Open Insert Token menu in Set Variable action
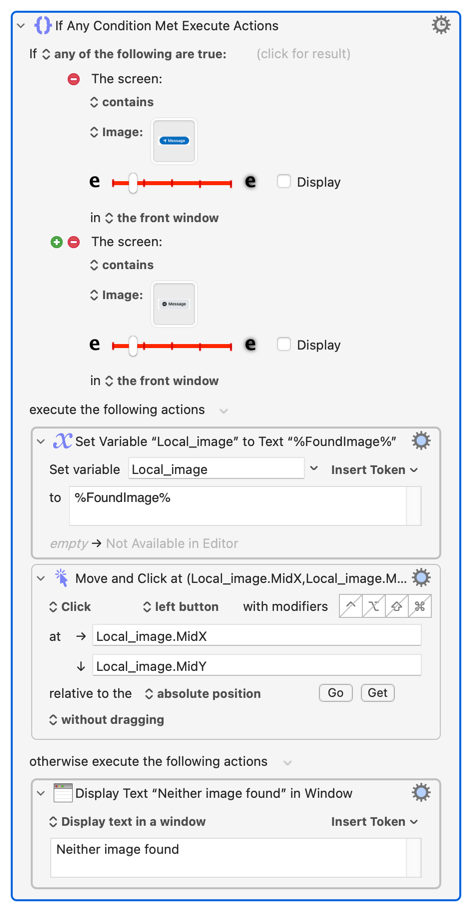472x915 pixels. [375, 470]
